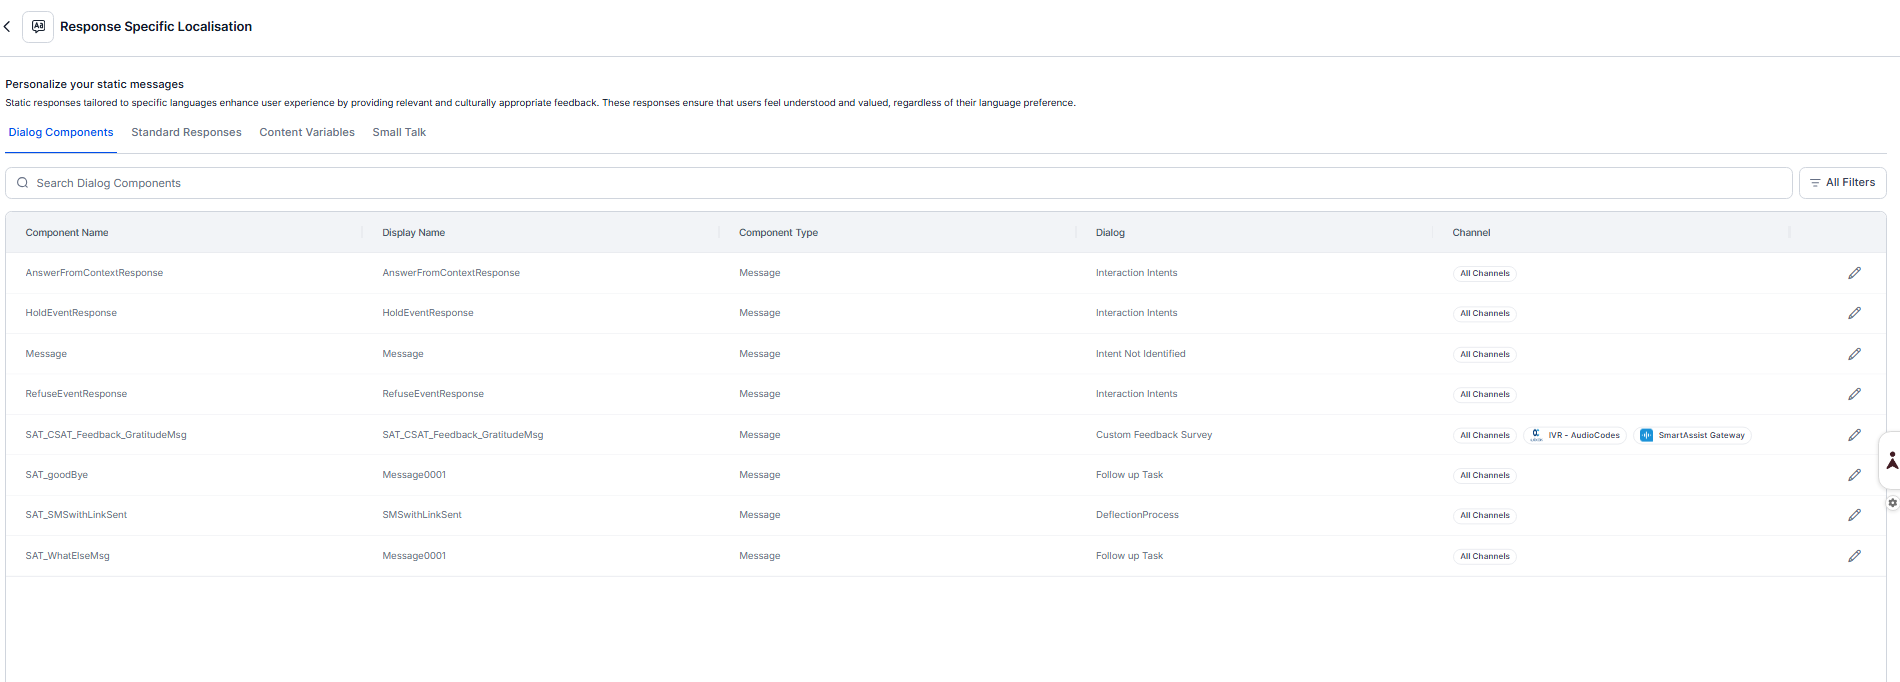Click pencil icon for HoldEventResponse row
Viewport: 1900px width, 682px height.
pyautogui.click(x=1854, y=313)
